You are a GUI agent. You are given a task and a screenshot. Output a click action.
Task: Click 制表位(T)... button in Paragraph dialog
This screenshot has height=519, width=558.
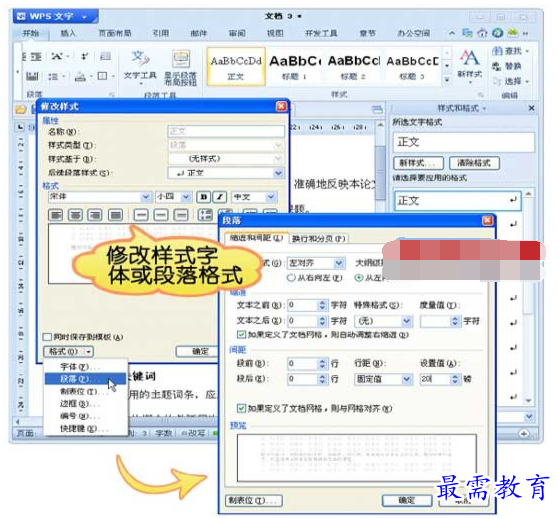(x=254, y=500)
